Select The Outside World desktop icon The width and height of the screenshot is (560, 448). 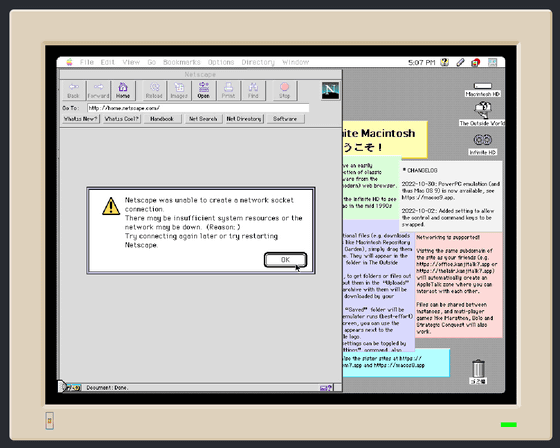coord(482,114)
